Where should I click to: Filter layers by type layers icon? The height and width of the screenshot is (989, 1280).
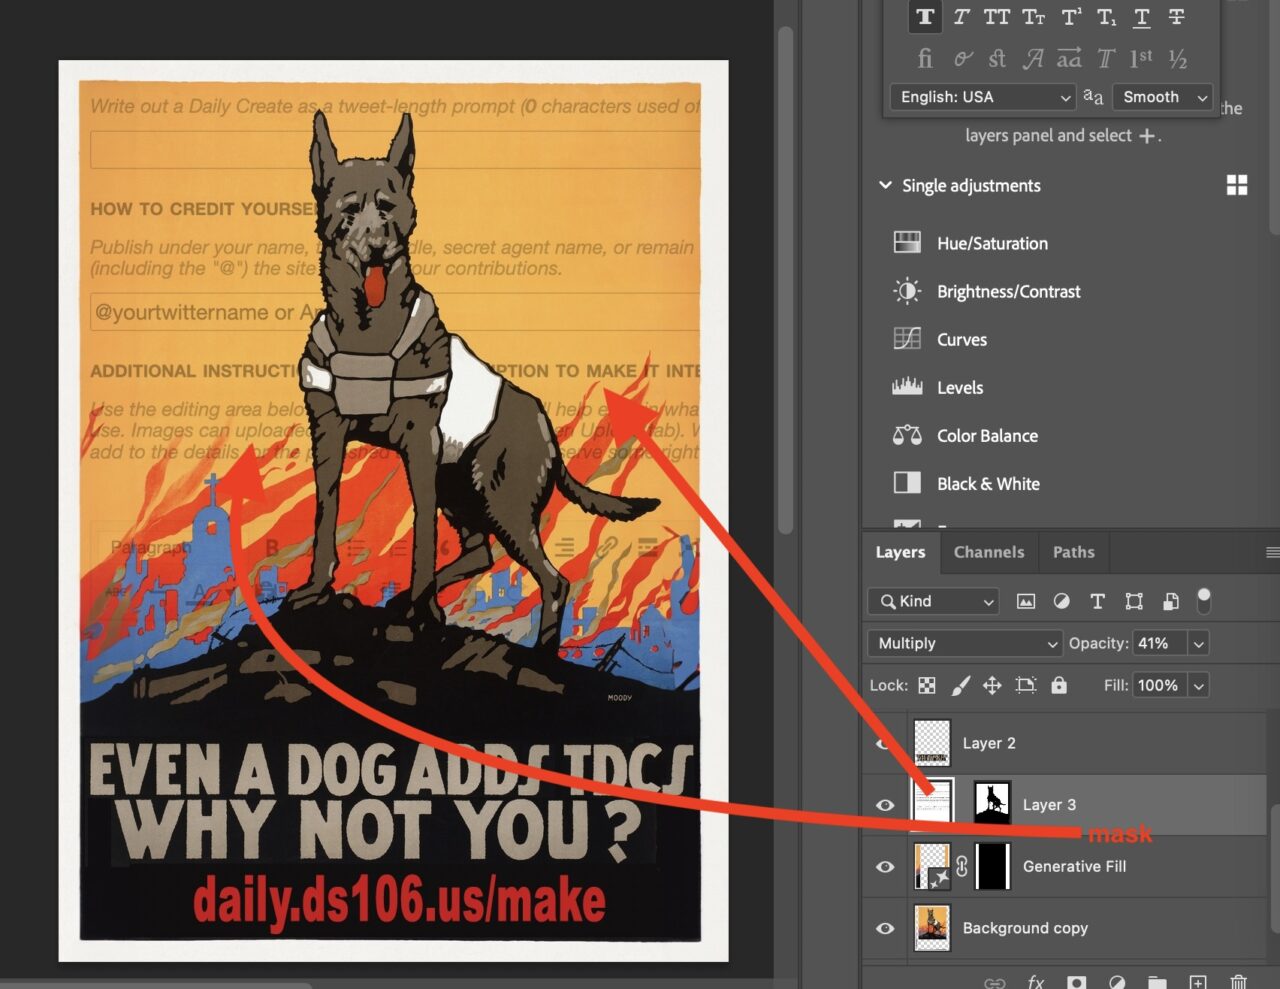(1097, 601)
